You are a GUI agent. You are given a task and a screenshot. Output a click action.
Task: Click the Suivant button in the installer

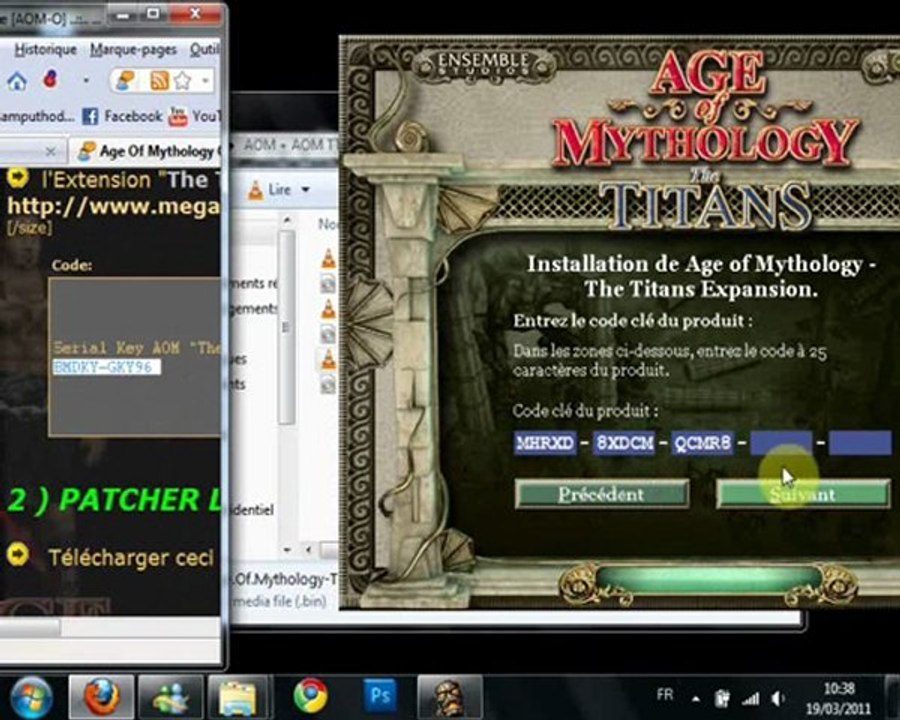[x=803, y=494]
